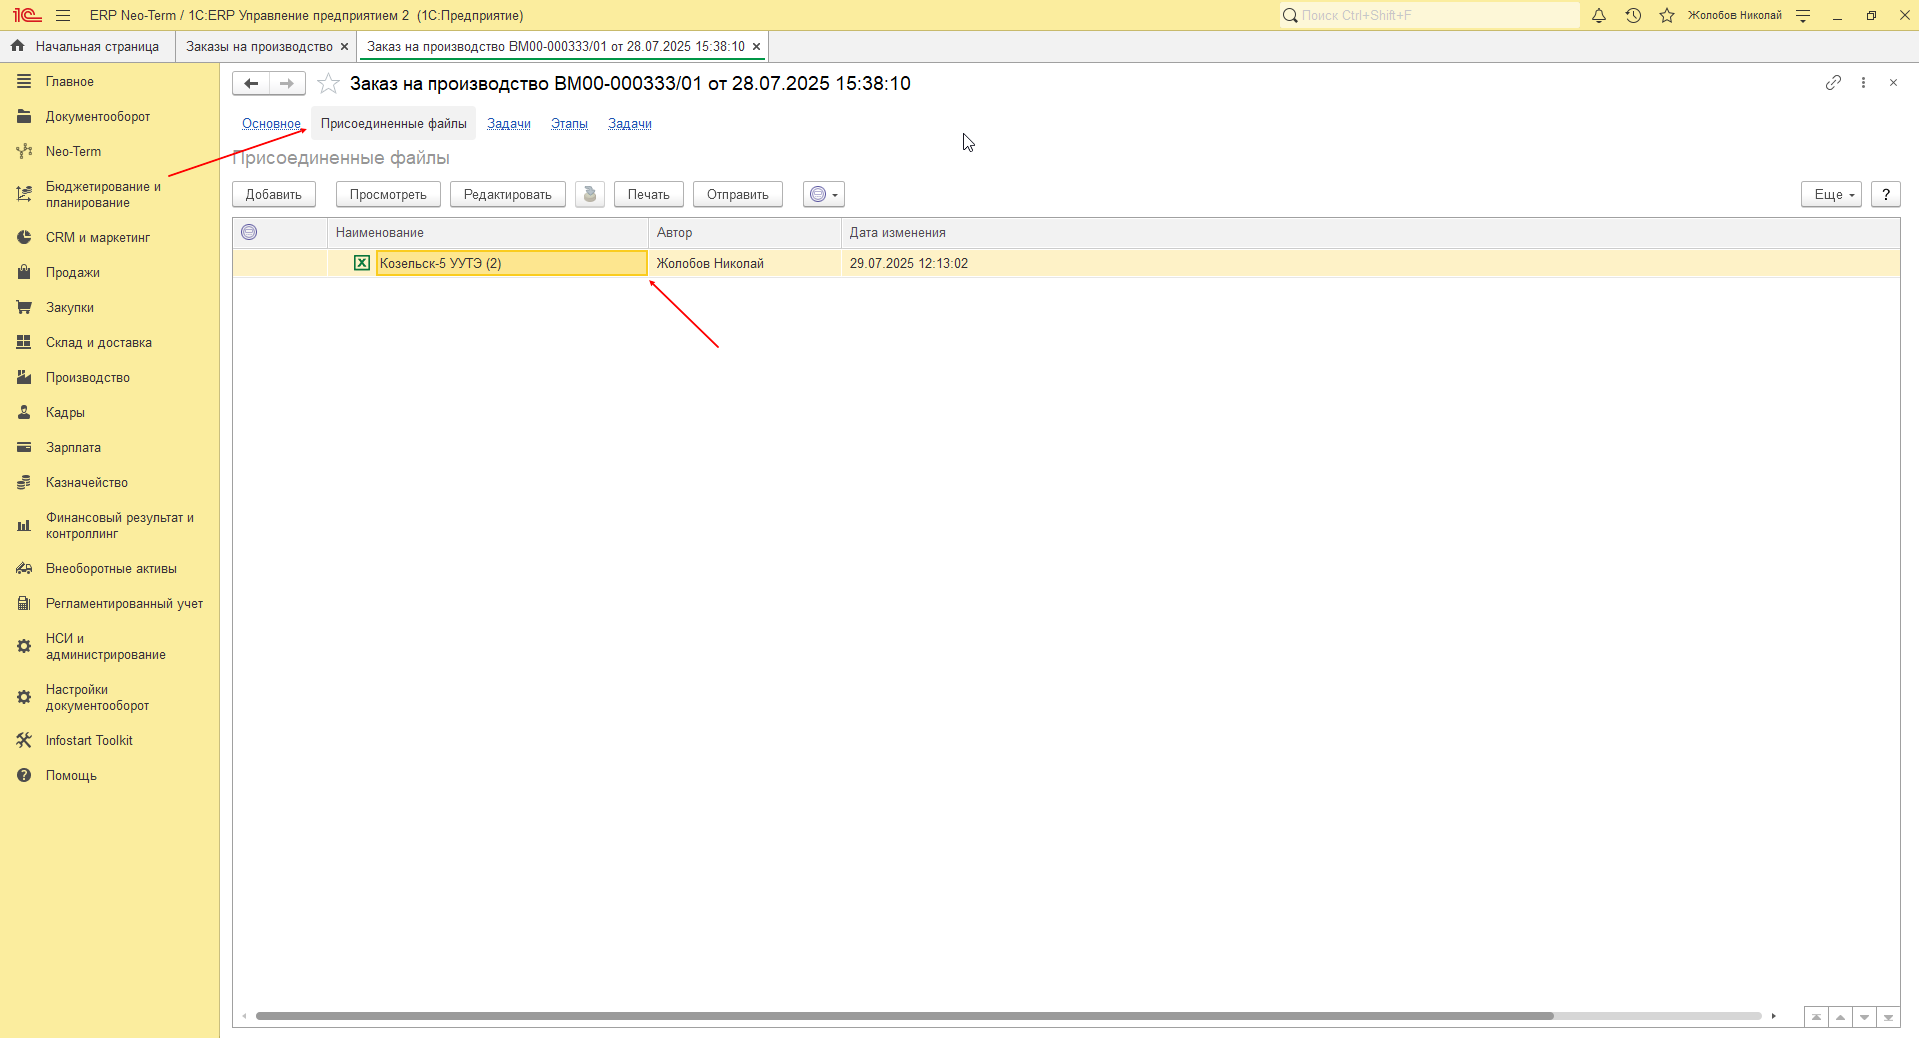The width and height of the screenshot is (1919, 1038).
Task: Open service settings menu icon
Action: click(x=1803, y=15)
